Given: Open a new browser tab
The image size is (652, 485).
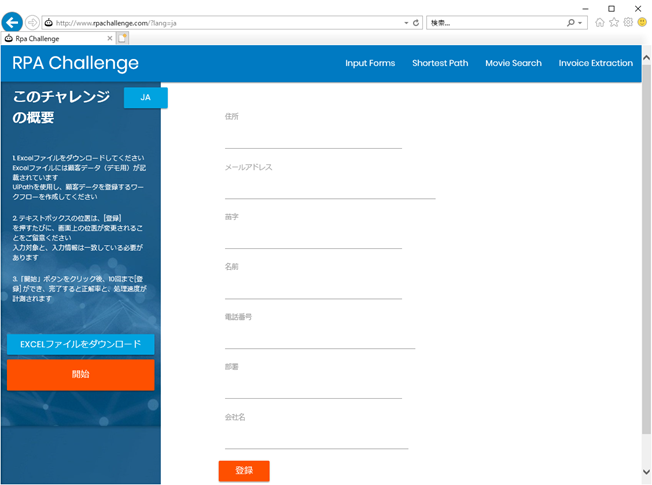Looking at the screenshot, I should pyautogui.click(x=123, y=38).
